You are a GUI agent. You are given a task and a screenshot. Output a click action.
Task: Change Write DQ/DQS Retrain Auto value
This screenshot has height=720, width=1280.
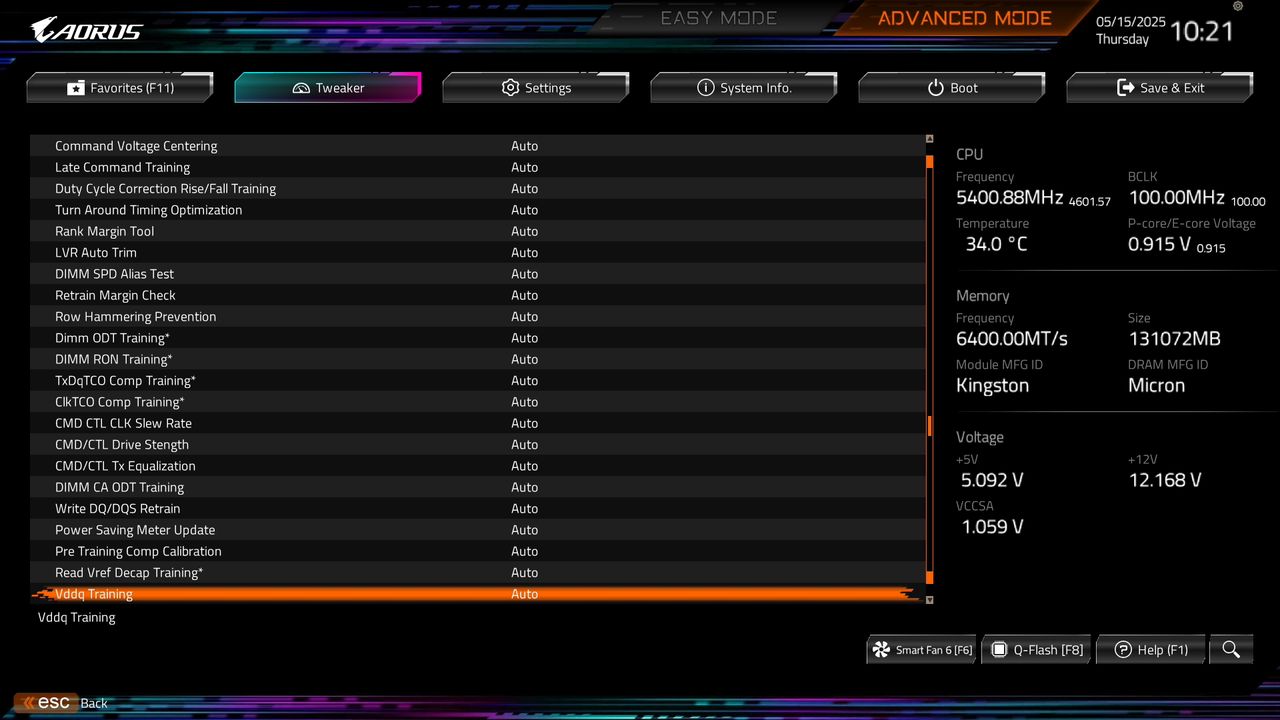tap(524, 509)
